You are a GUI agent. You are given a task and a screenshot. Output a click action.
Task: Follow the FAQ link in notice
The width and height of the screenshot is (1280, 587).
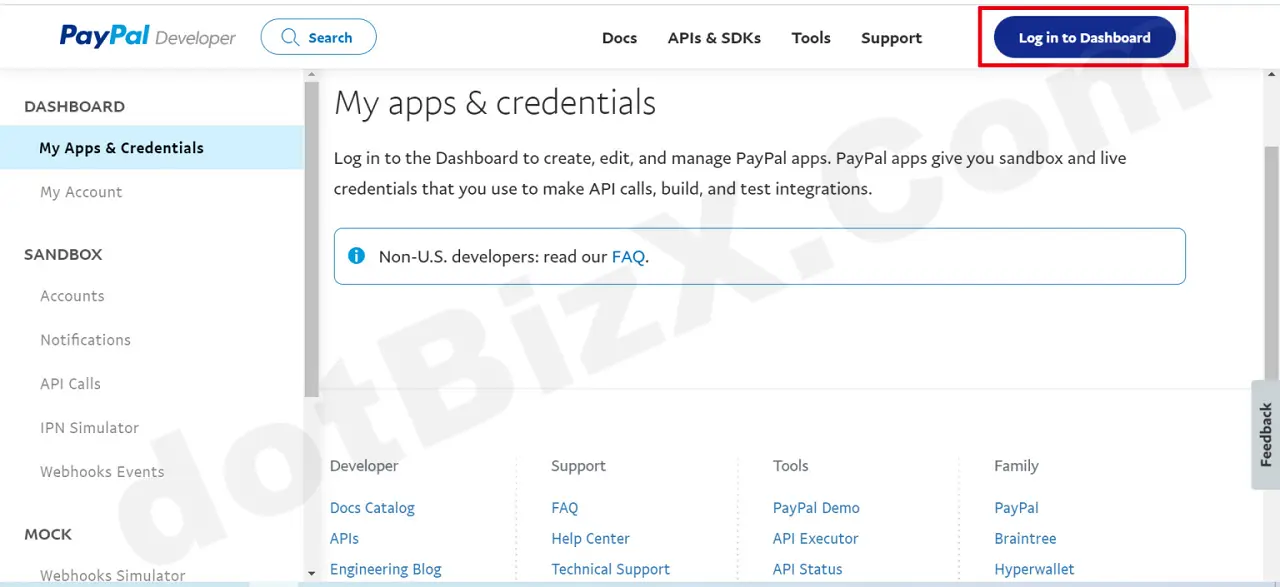pyautogui.click(x=628, y=257)
